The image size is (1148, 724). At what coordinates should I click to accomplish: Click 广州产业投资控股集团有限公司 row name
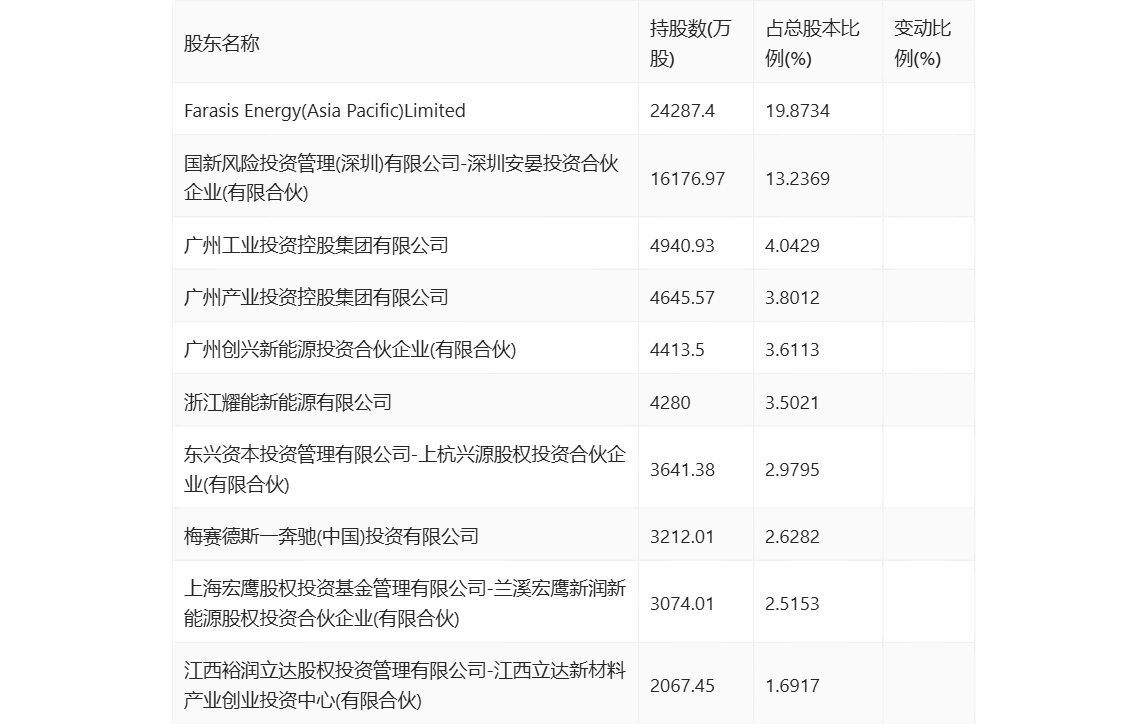[316, 297]
